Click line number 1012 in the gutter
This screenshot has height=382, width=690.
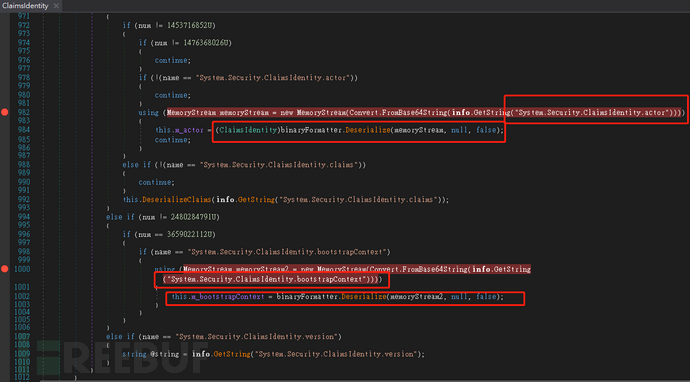[x=22, y=378]
